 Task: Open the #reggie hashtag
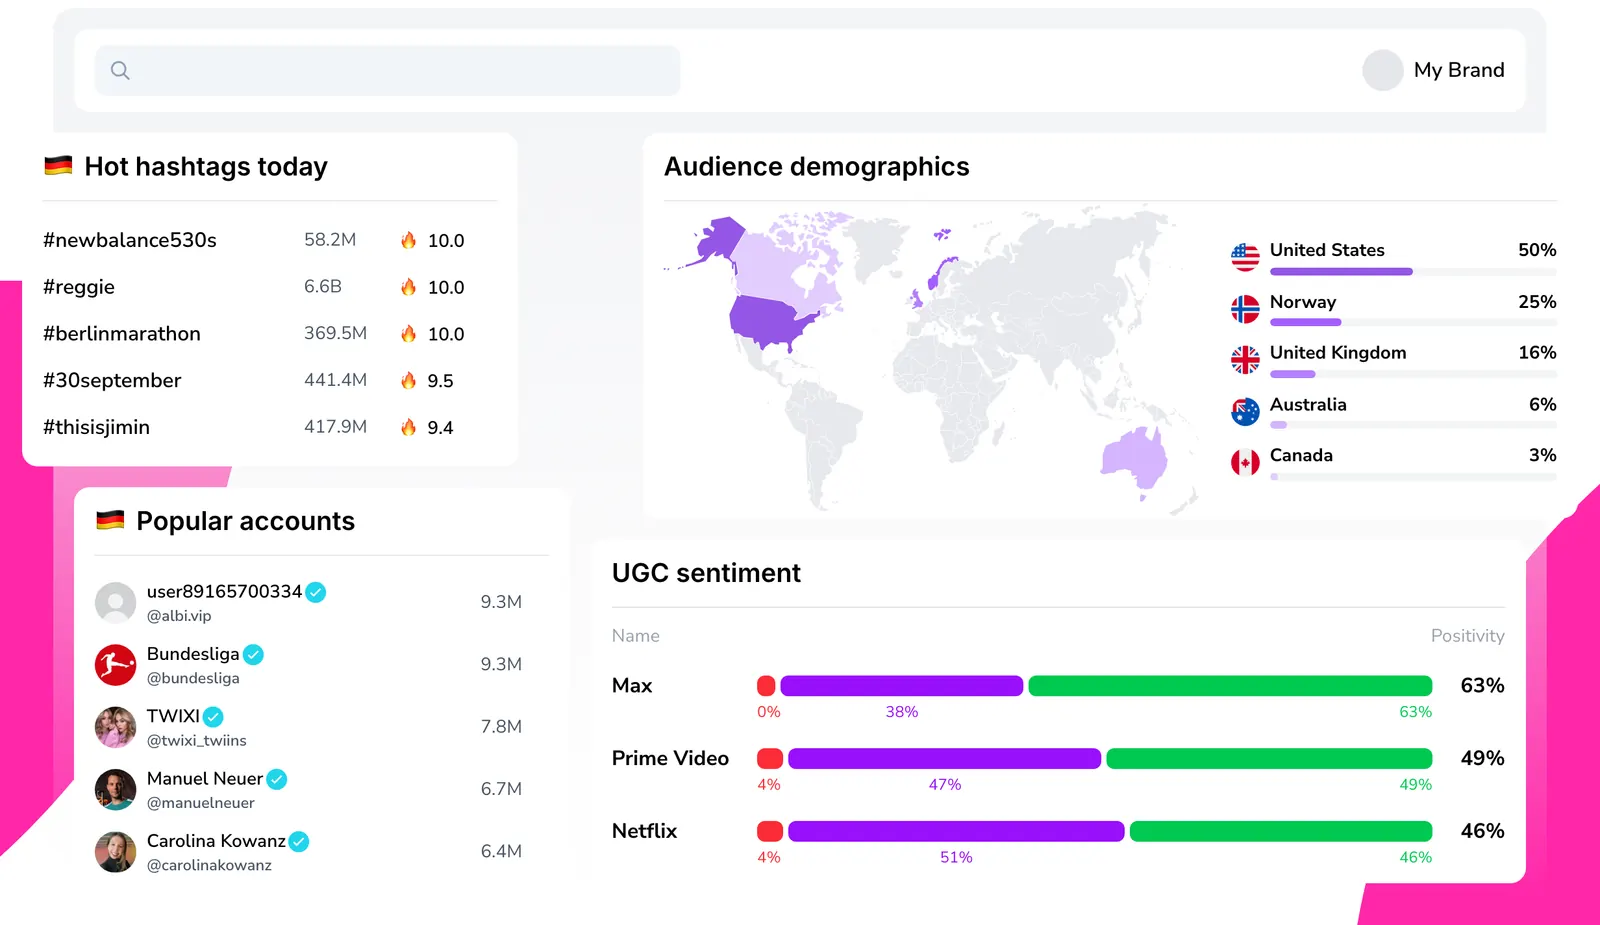coord(79,287)
